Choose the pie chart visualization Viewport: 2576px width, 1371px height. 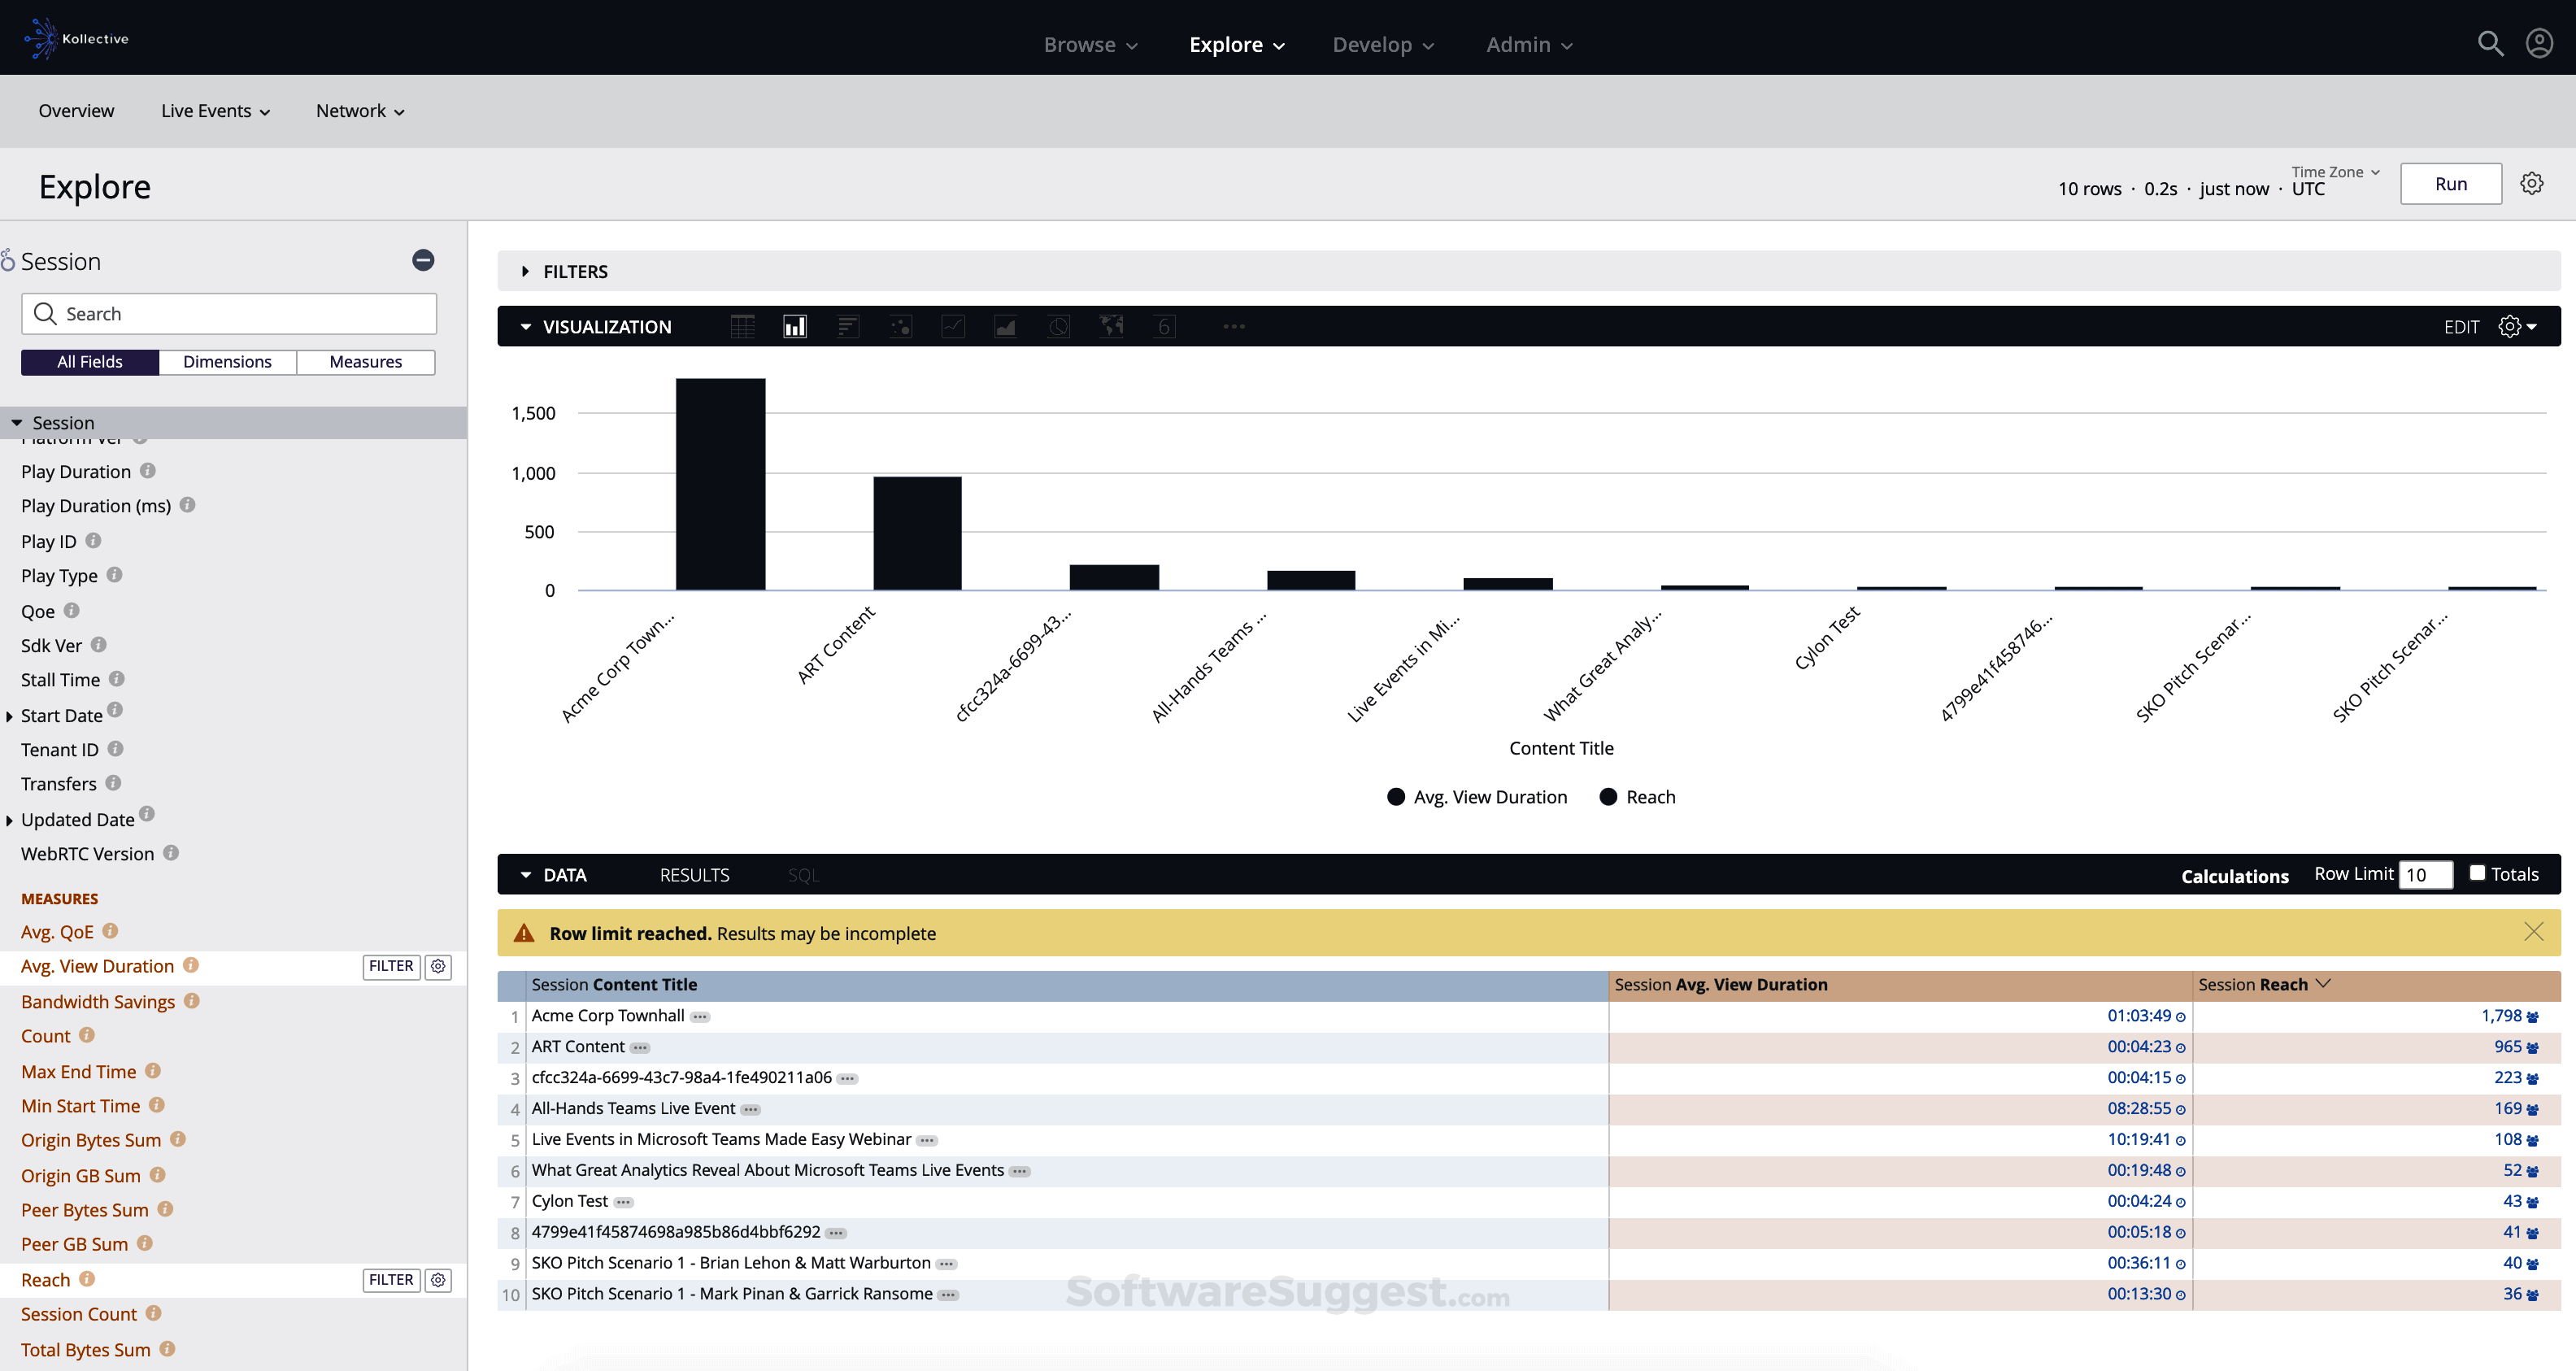[1058, 326]
